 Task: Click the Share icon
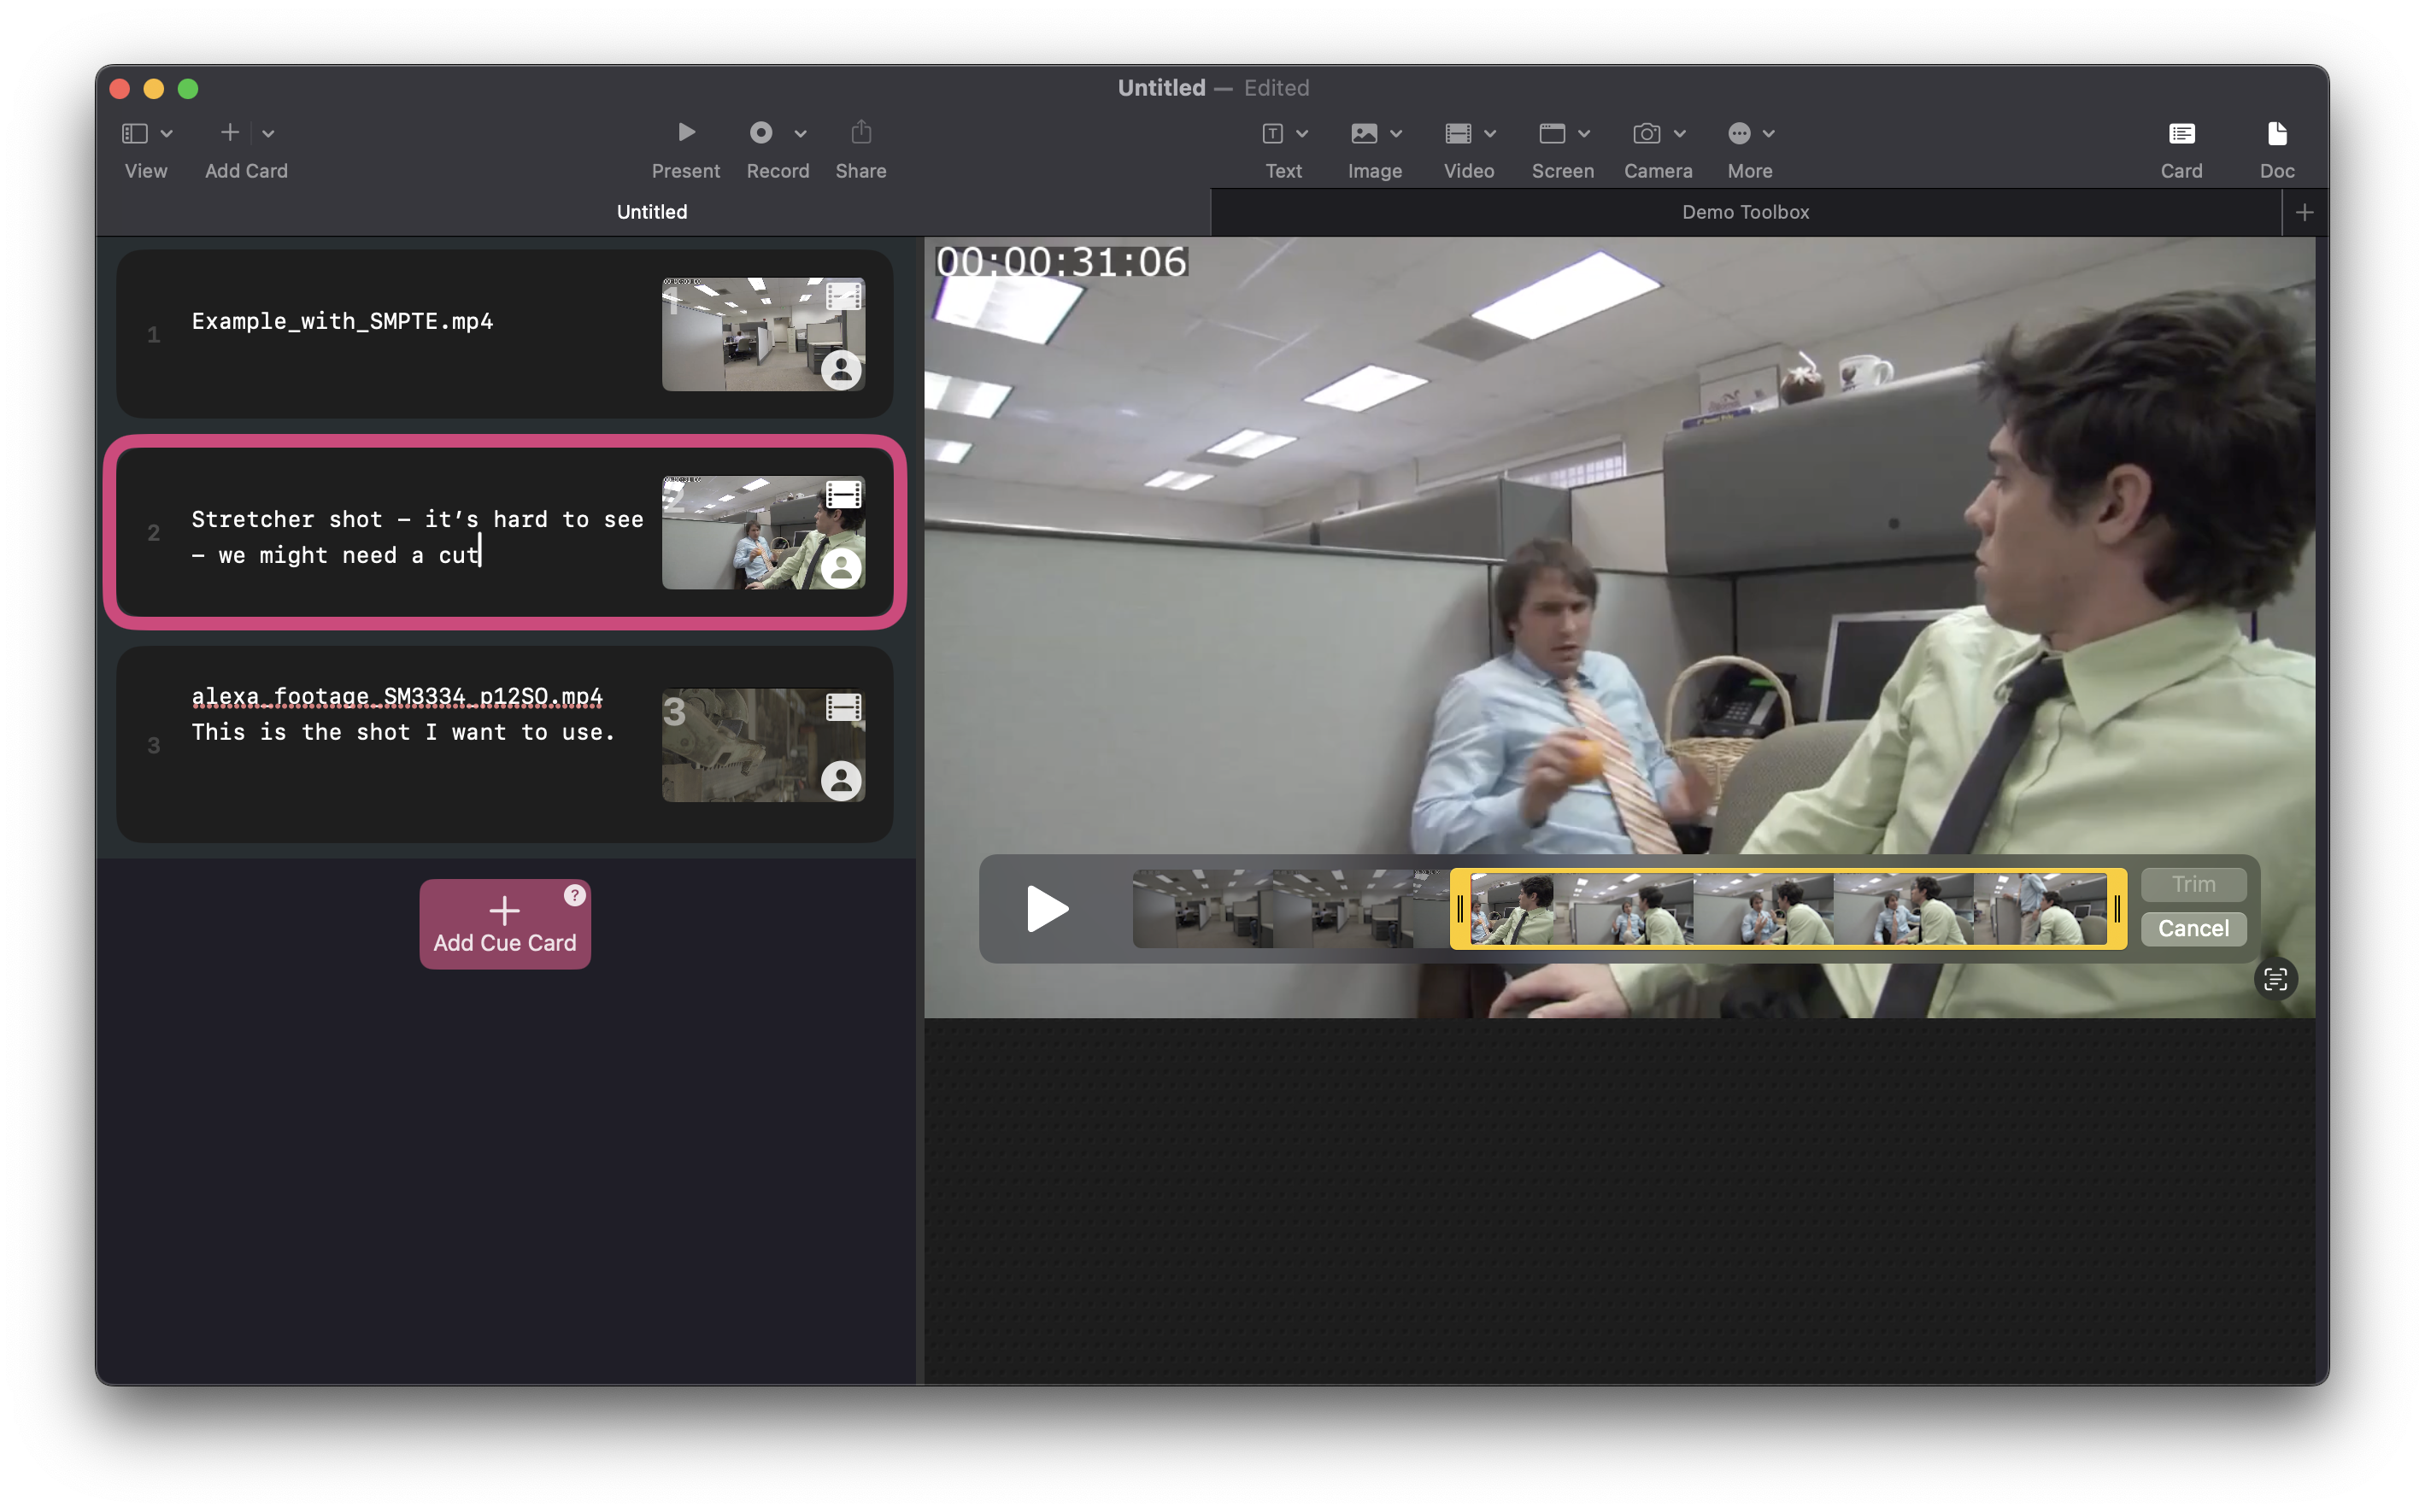pos(861,132)
